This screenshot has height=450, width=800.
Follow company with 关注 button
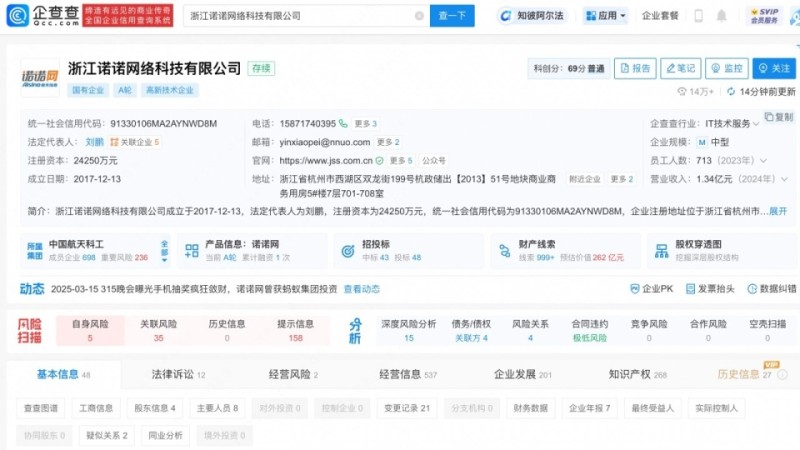click(774, 68)
